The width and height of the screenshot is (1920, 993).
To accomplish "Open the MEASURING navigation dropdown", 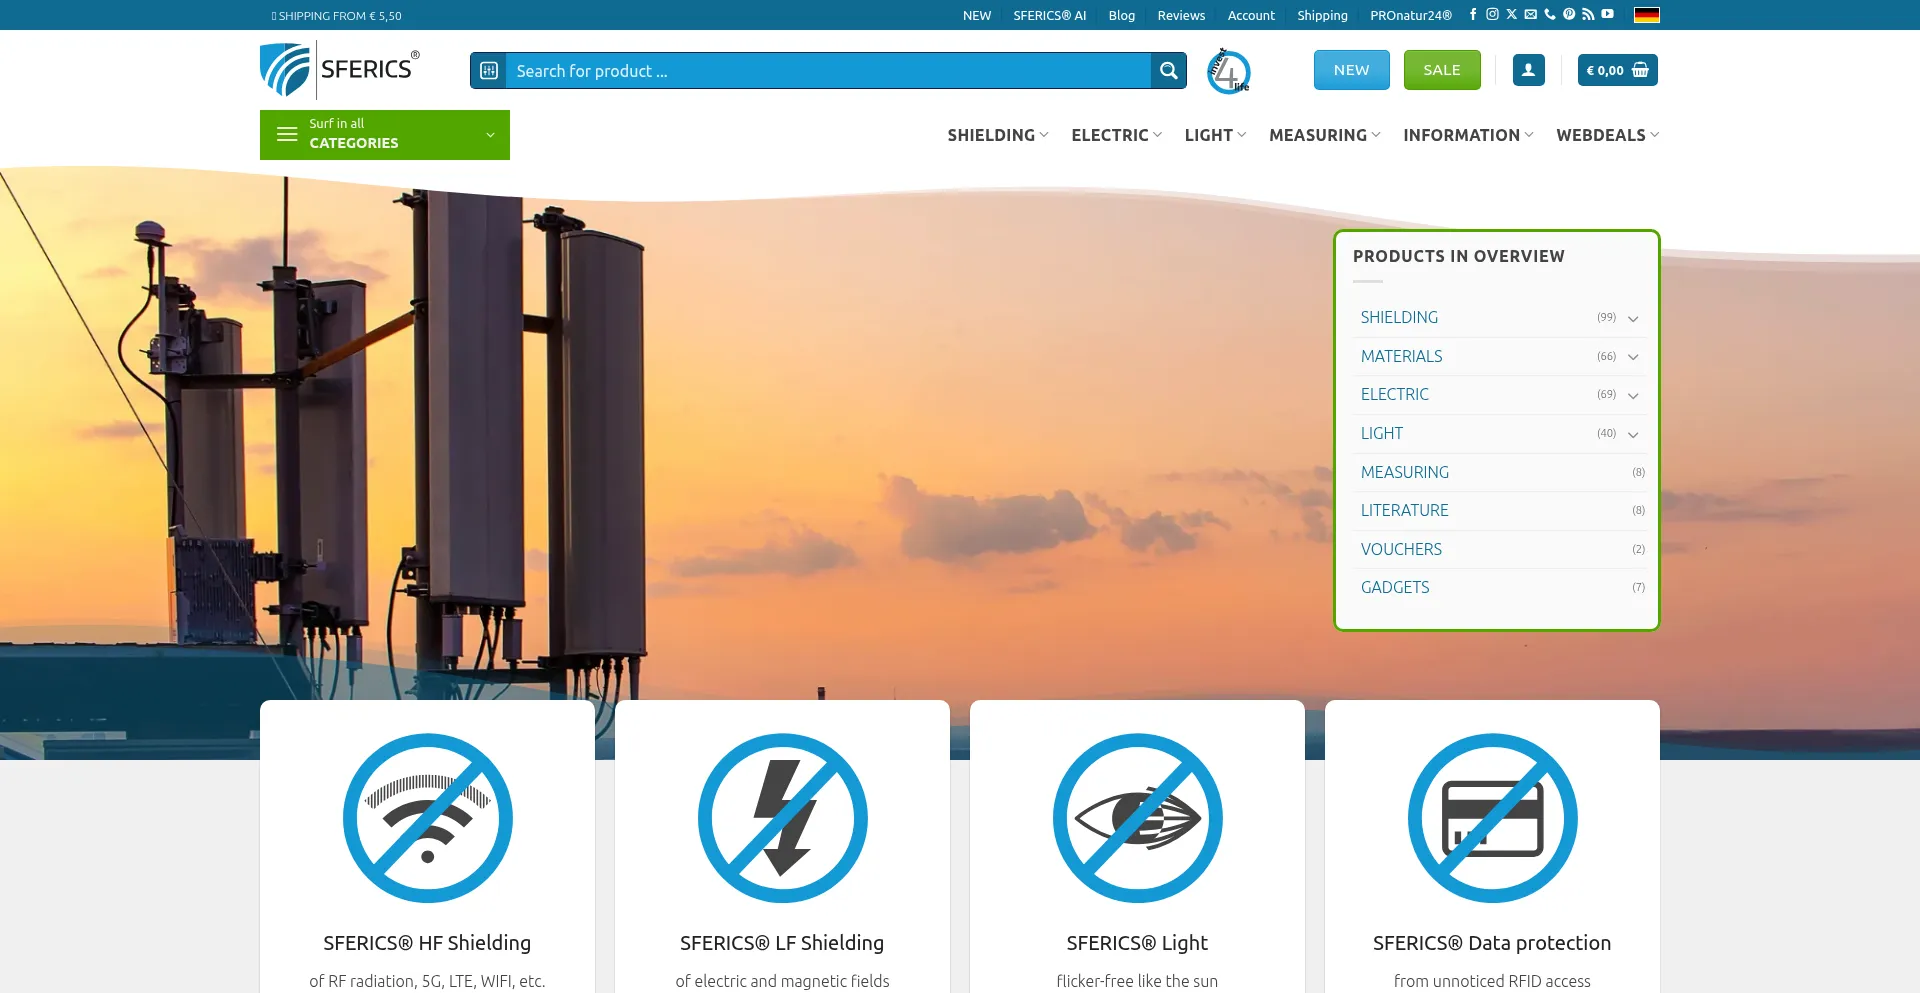I will click(x=1324, y=135).
